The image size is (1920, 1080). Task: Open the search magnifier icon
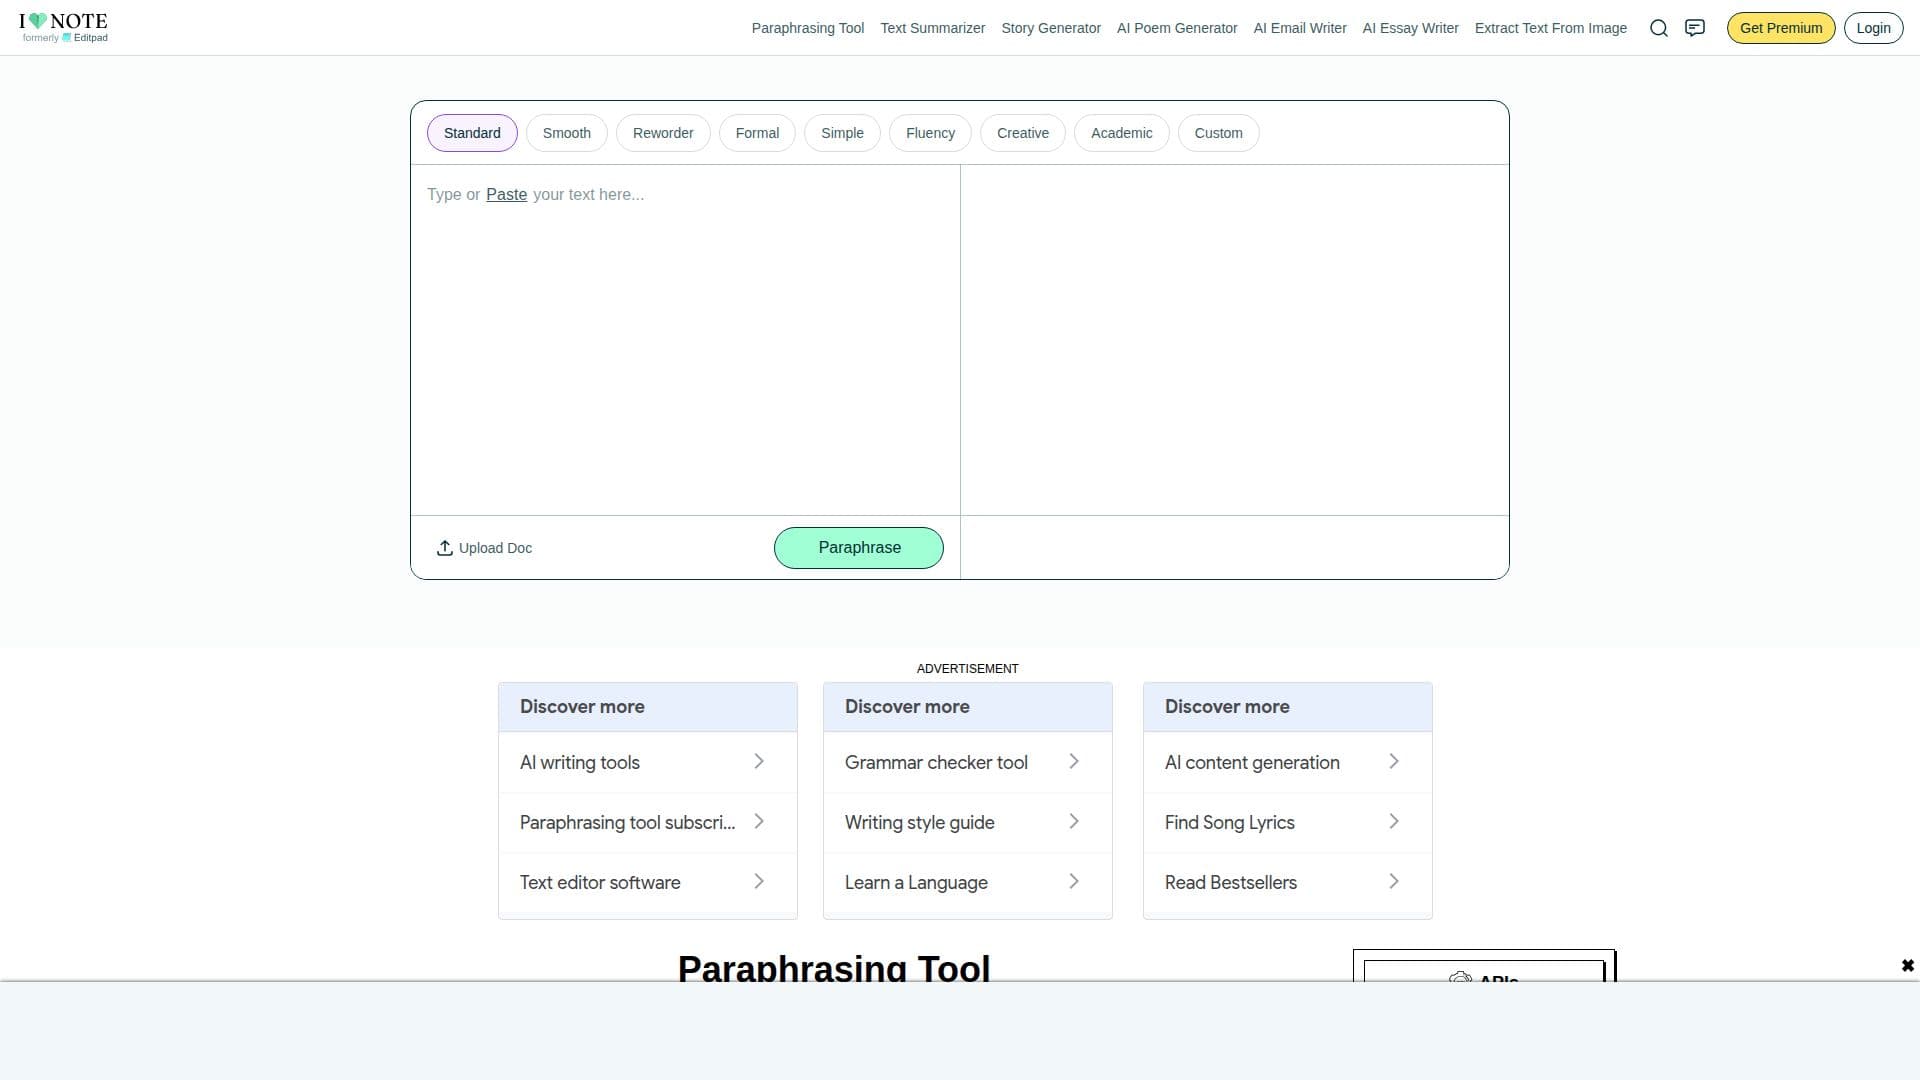tap(1659, 28)
